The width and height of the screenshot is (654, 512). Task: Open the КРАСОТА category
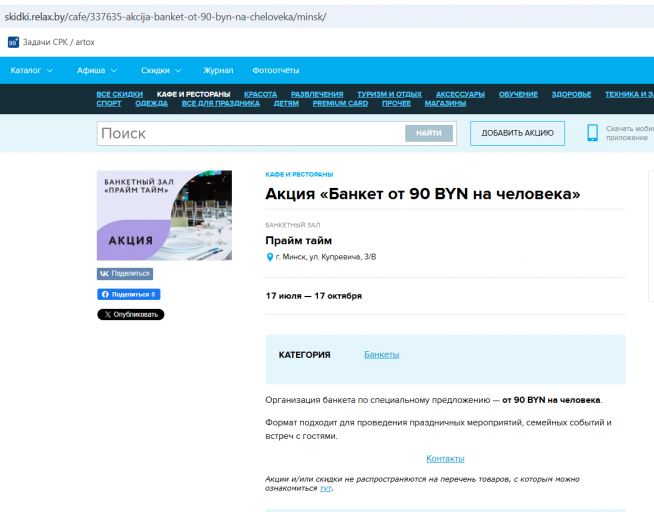pyautogui.click(x=261, y=94)
